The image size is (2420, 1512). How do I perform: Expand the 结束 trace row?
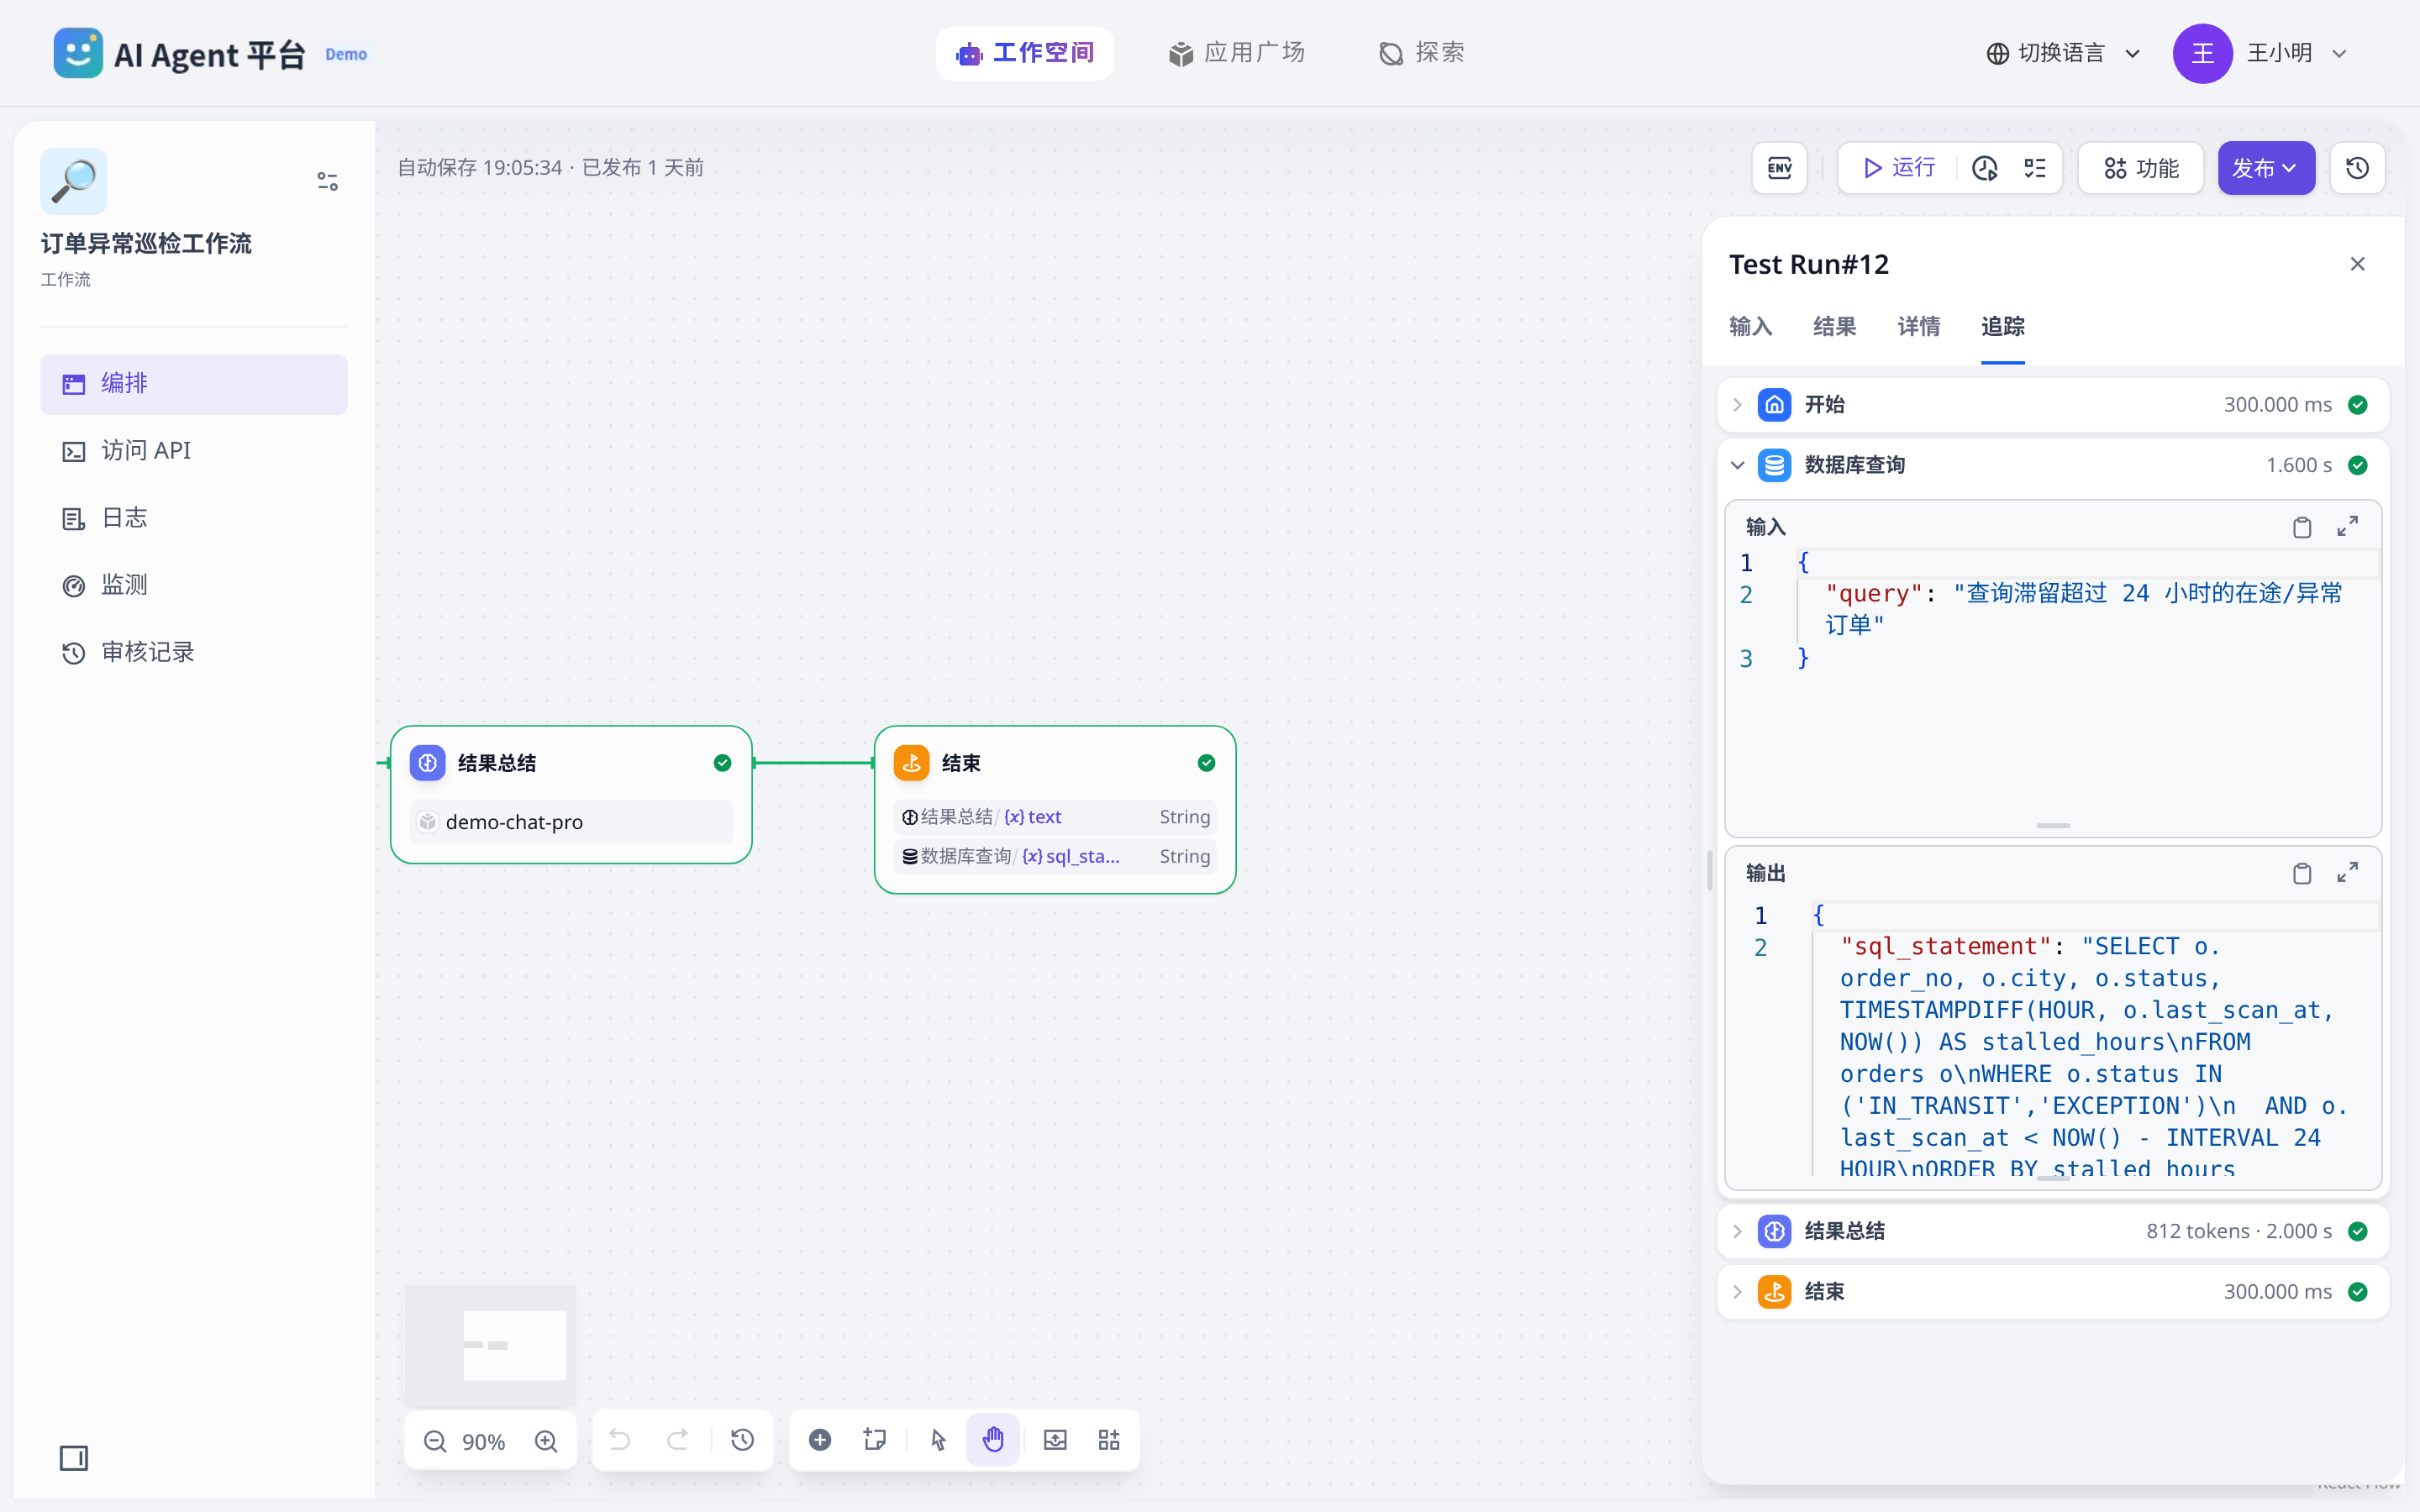(2053, 1292)
